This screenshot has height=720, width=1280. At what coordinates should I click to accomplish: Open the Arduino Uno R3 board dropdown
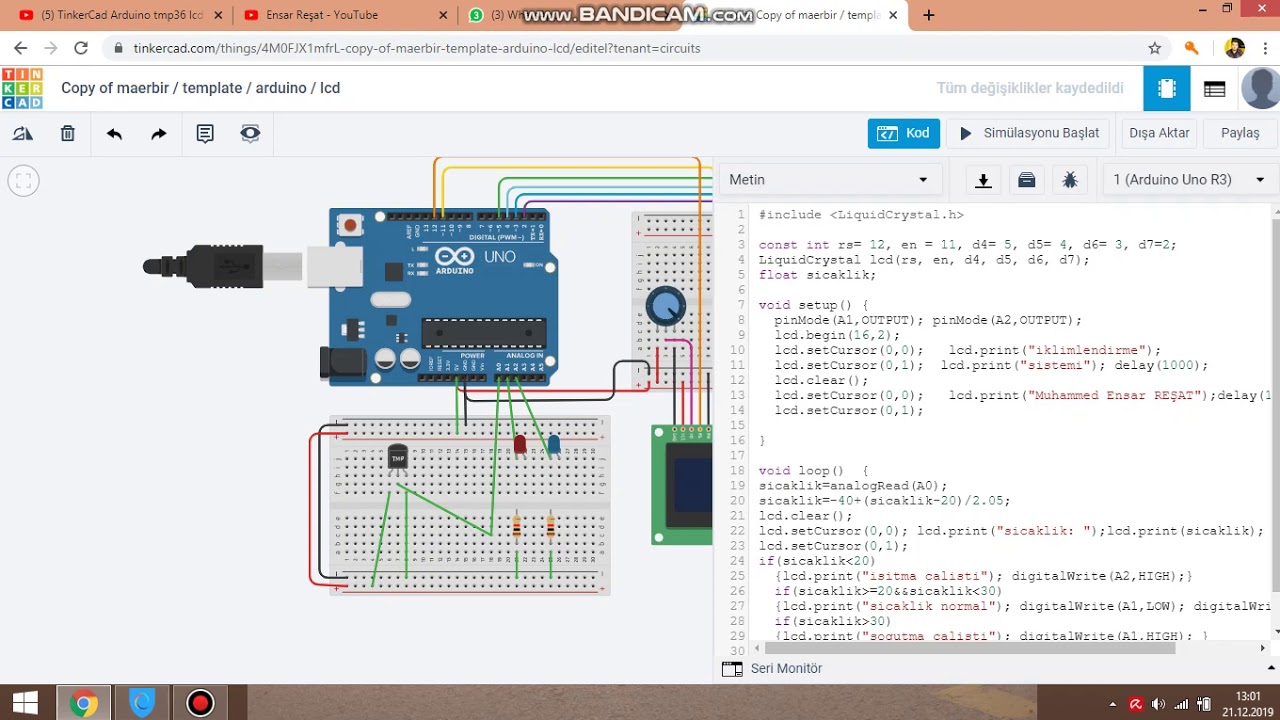click(x=1189, y=180)
